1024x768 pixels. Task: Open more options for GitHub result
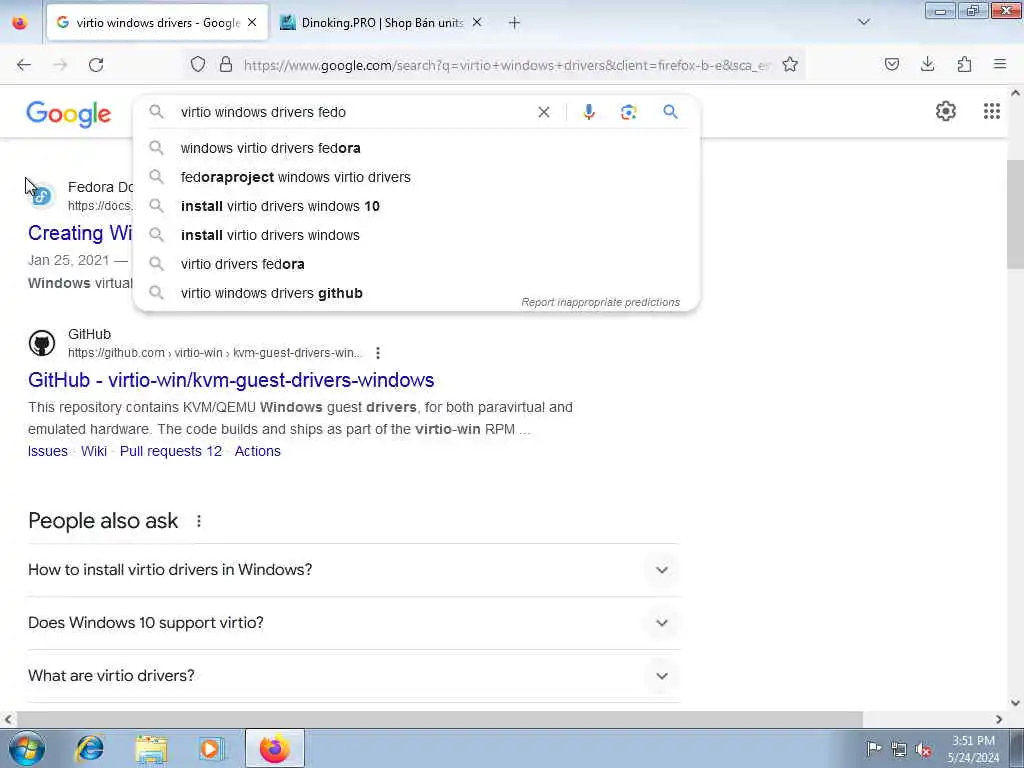(x=377, y=353)
